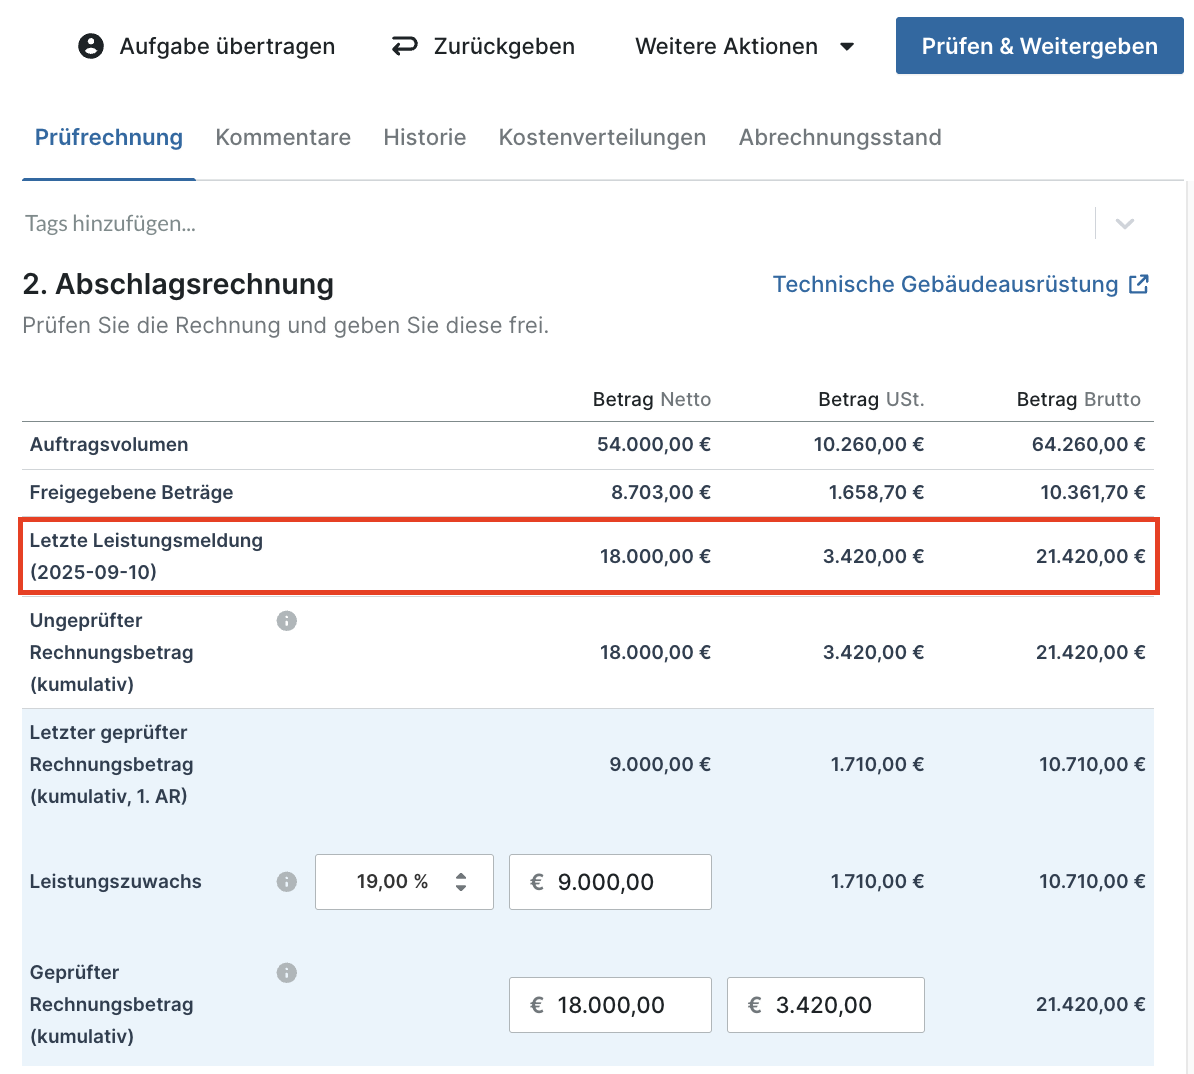Click the person icon beside Aufgabe übertragen
This screenshot has height=1074, width=1194.
point(91,46)
